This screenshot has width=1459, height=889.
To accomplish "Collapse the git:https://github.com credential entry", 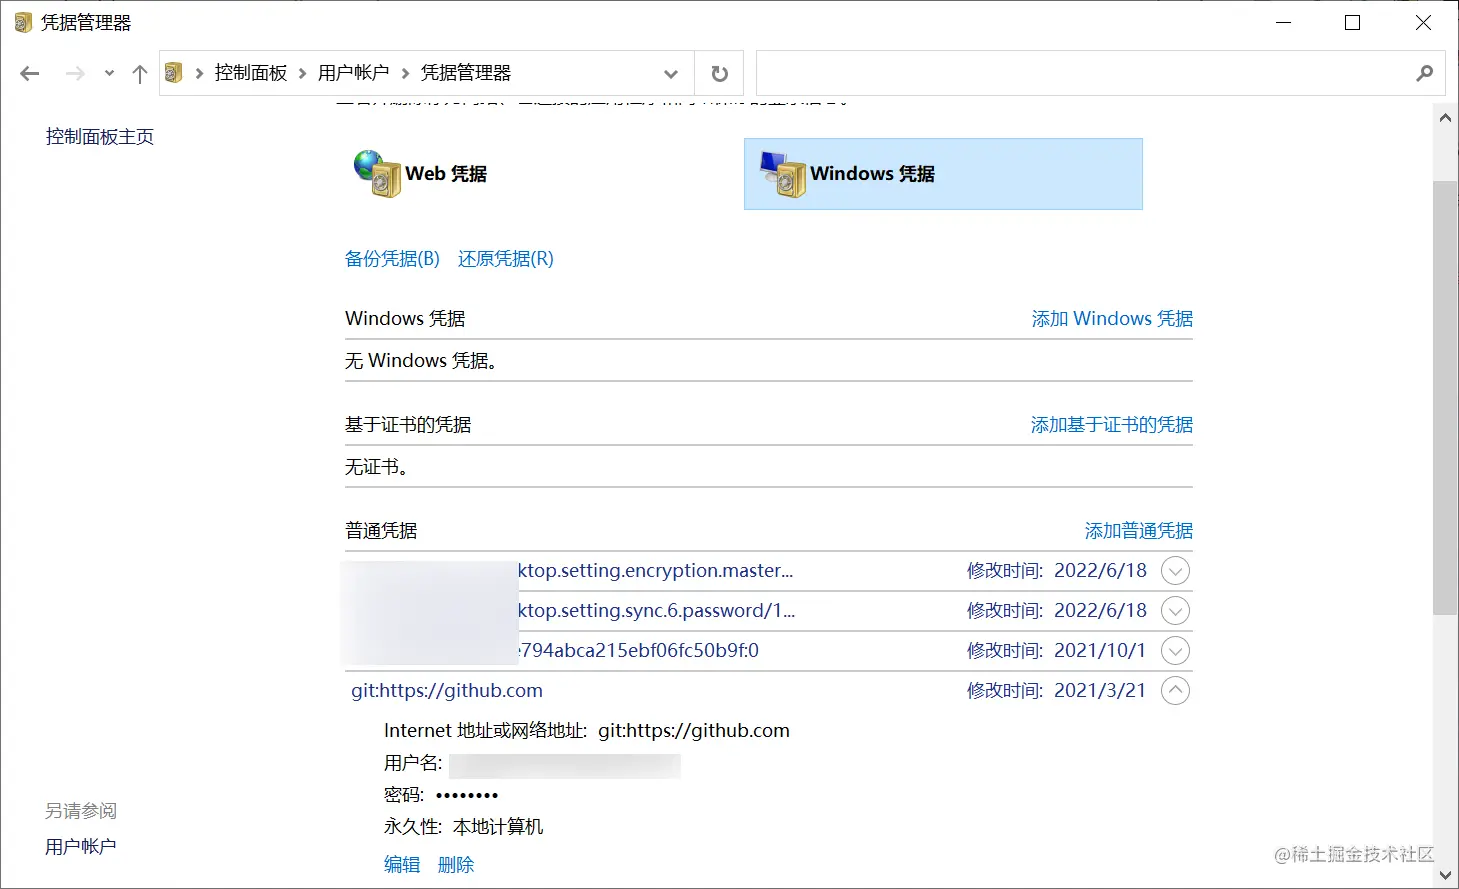I will click(x=1176, y=691).
